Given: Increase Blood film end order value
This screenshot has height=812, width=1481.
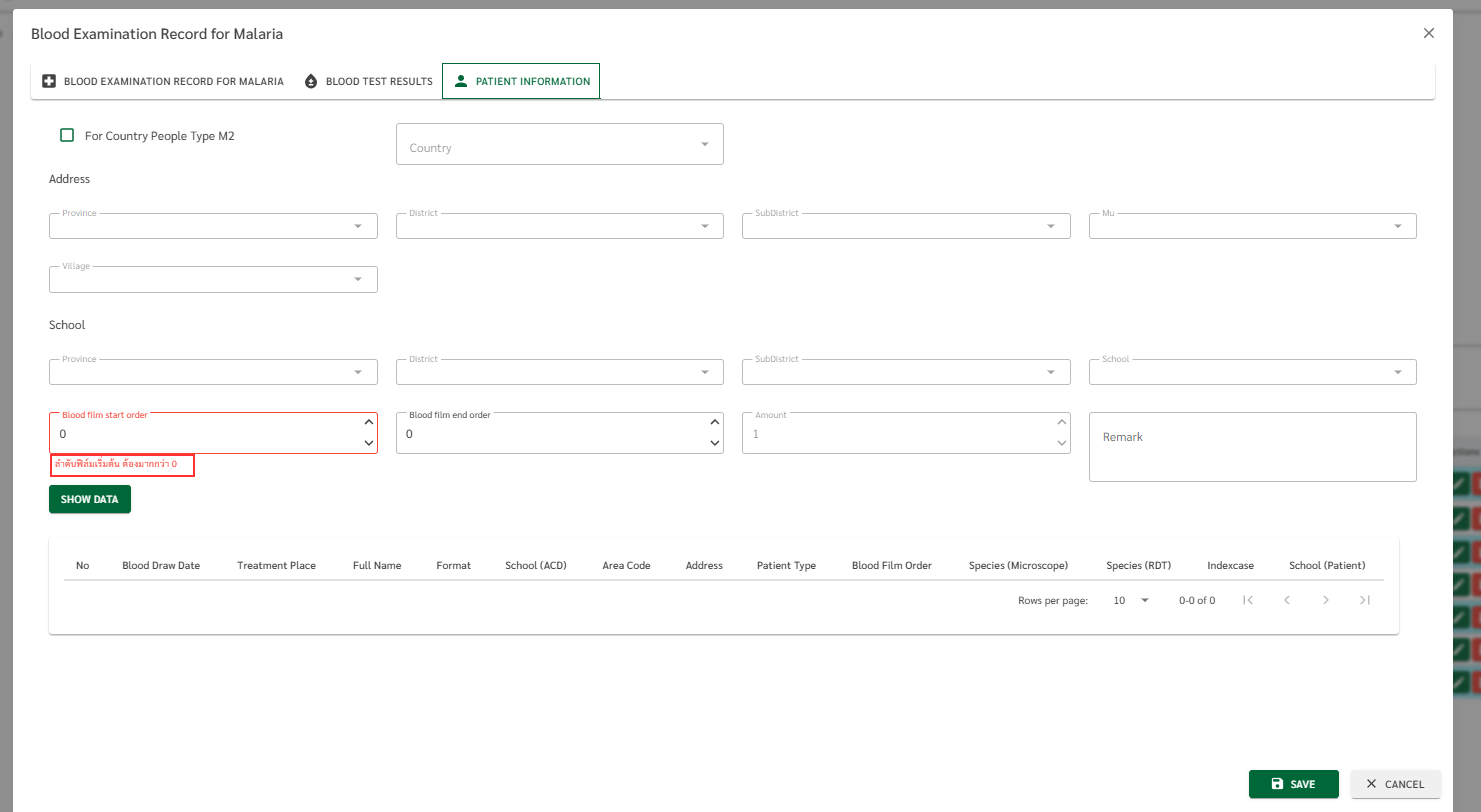Looking at the screenshot, I should pos(714,423).
